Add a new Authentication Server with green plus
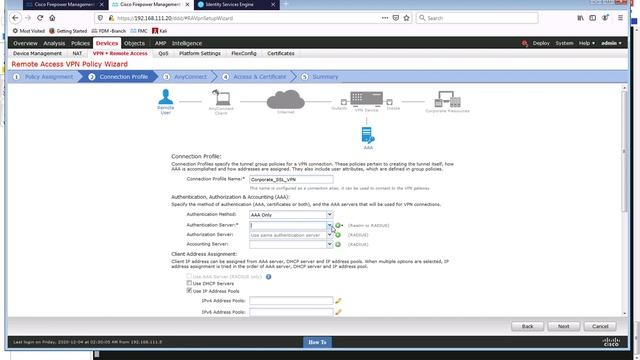640x360 pixels. click(x=338, y=225)
